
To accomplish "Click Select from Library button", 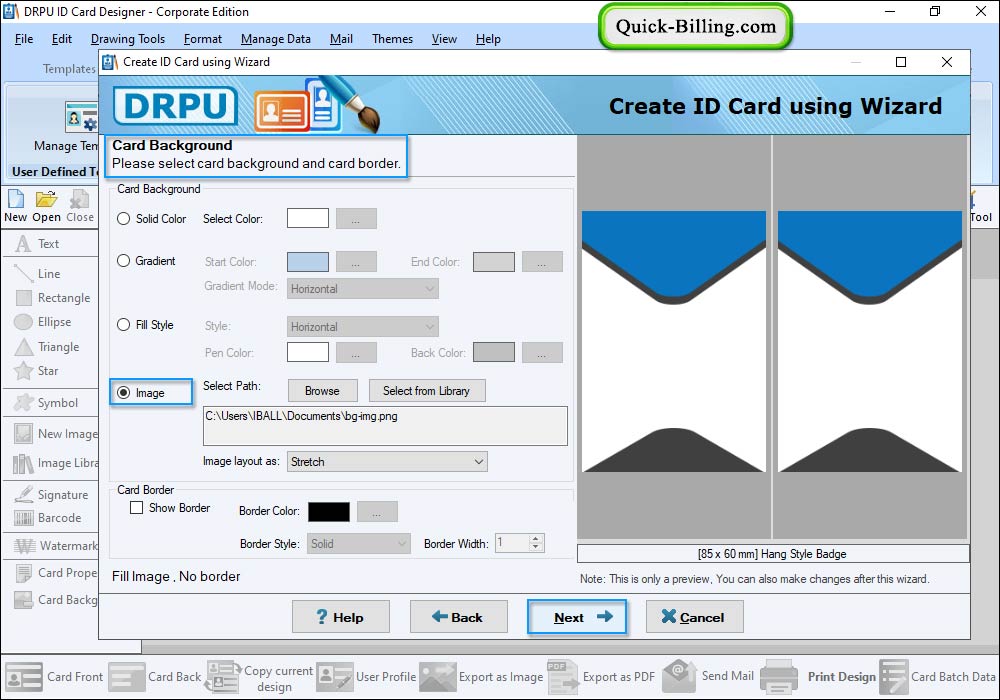I will coord(426,391).
